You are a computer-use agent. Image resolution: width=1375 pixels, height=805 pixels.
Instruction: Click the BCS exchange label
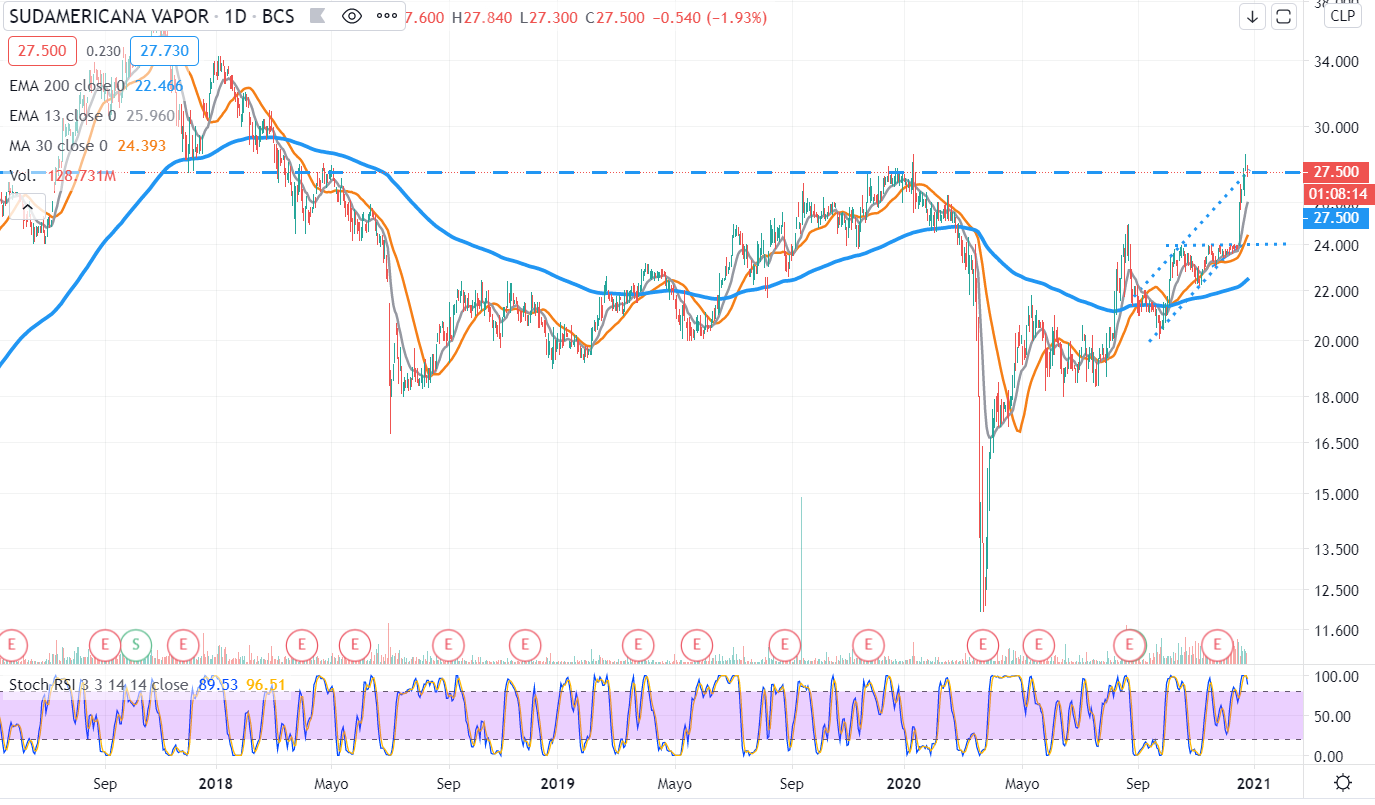[x=277, y=16]
